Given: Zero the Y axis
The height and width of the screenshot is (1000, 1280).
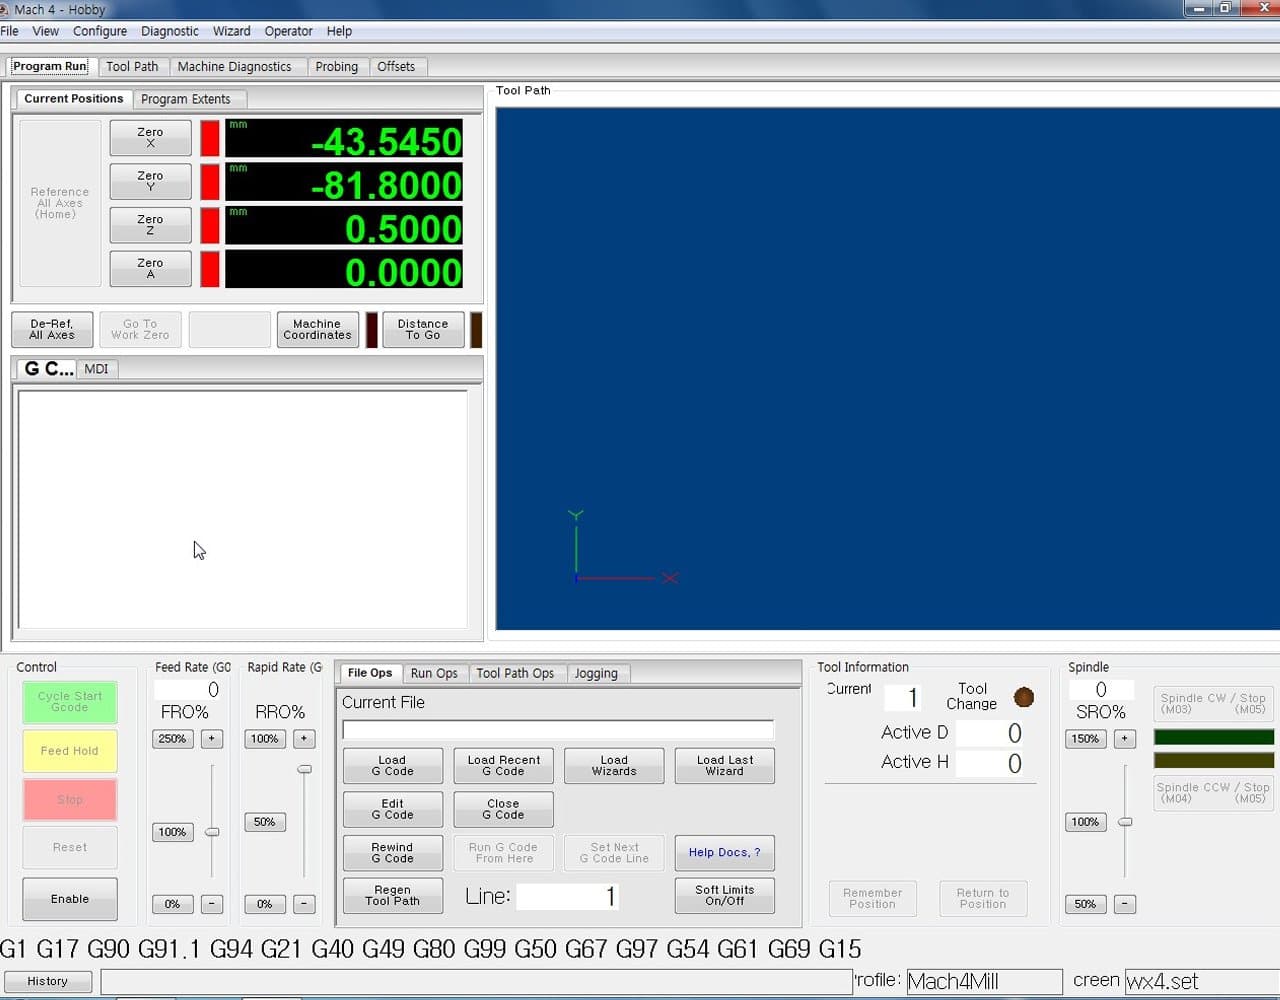Looking at the screenshot, I should click(150, 181).
